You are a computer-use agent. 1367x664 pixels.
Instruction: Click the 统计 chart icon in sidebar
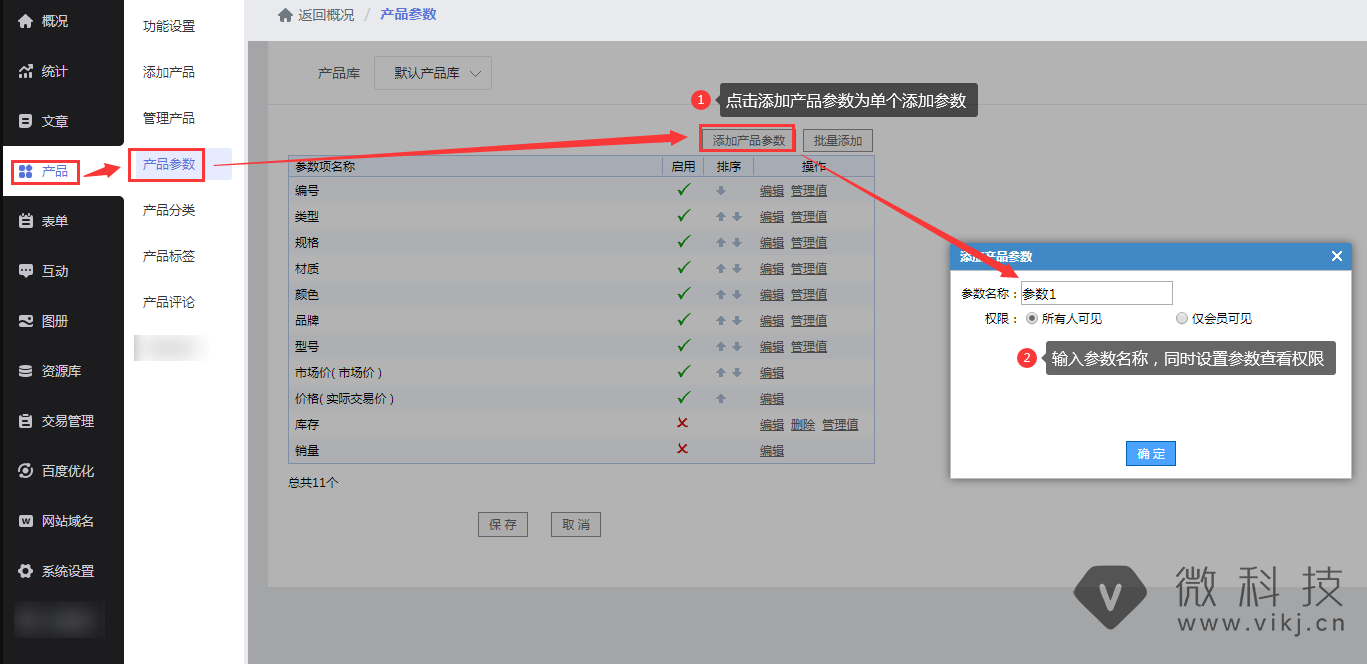coord(26,71)
